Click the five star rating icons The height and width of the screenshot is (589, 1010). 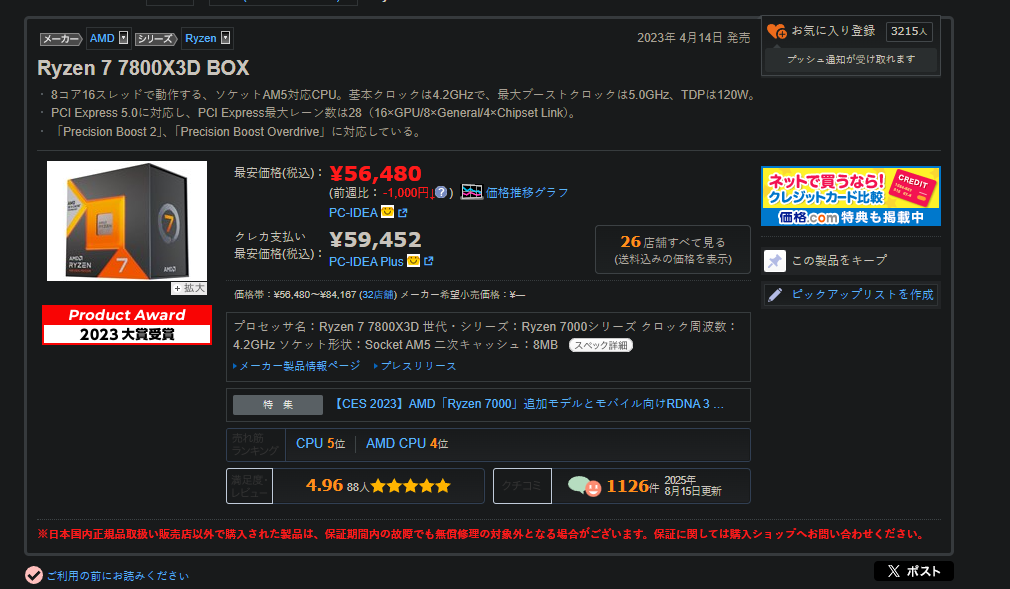click(x=410, y=486)
